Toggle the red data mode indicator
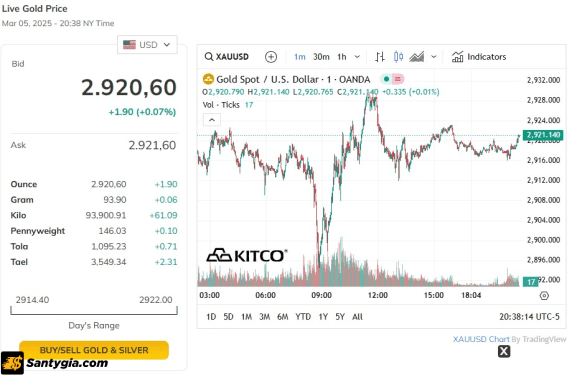Viewport: 572px width, 375px height. tap(398, 79)
